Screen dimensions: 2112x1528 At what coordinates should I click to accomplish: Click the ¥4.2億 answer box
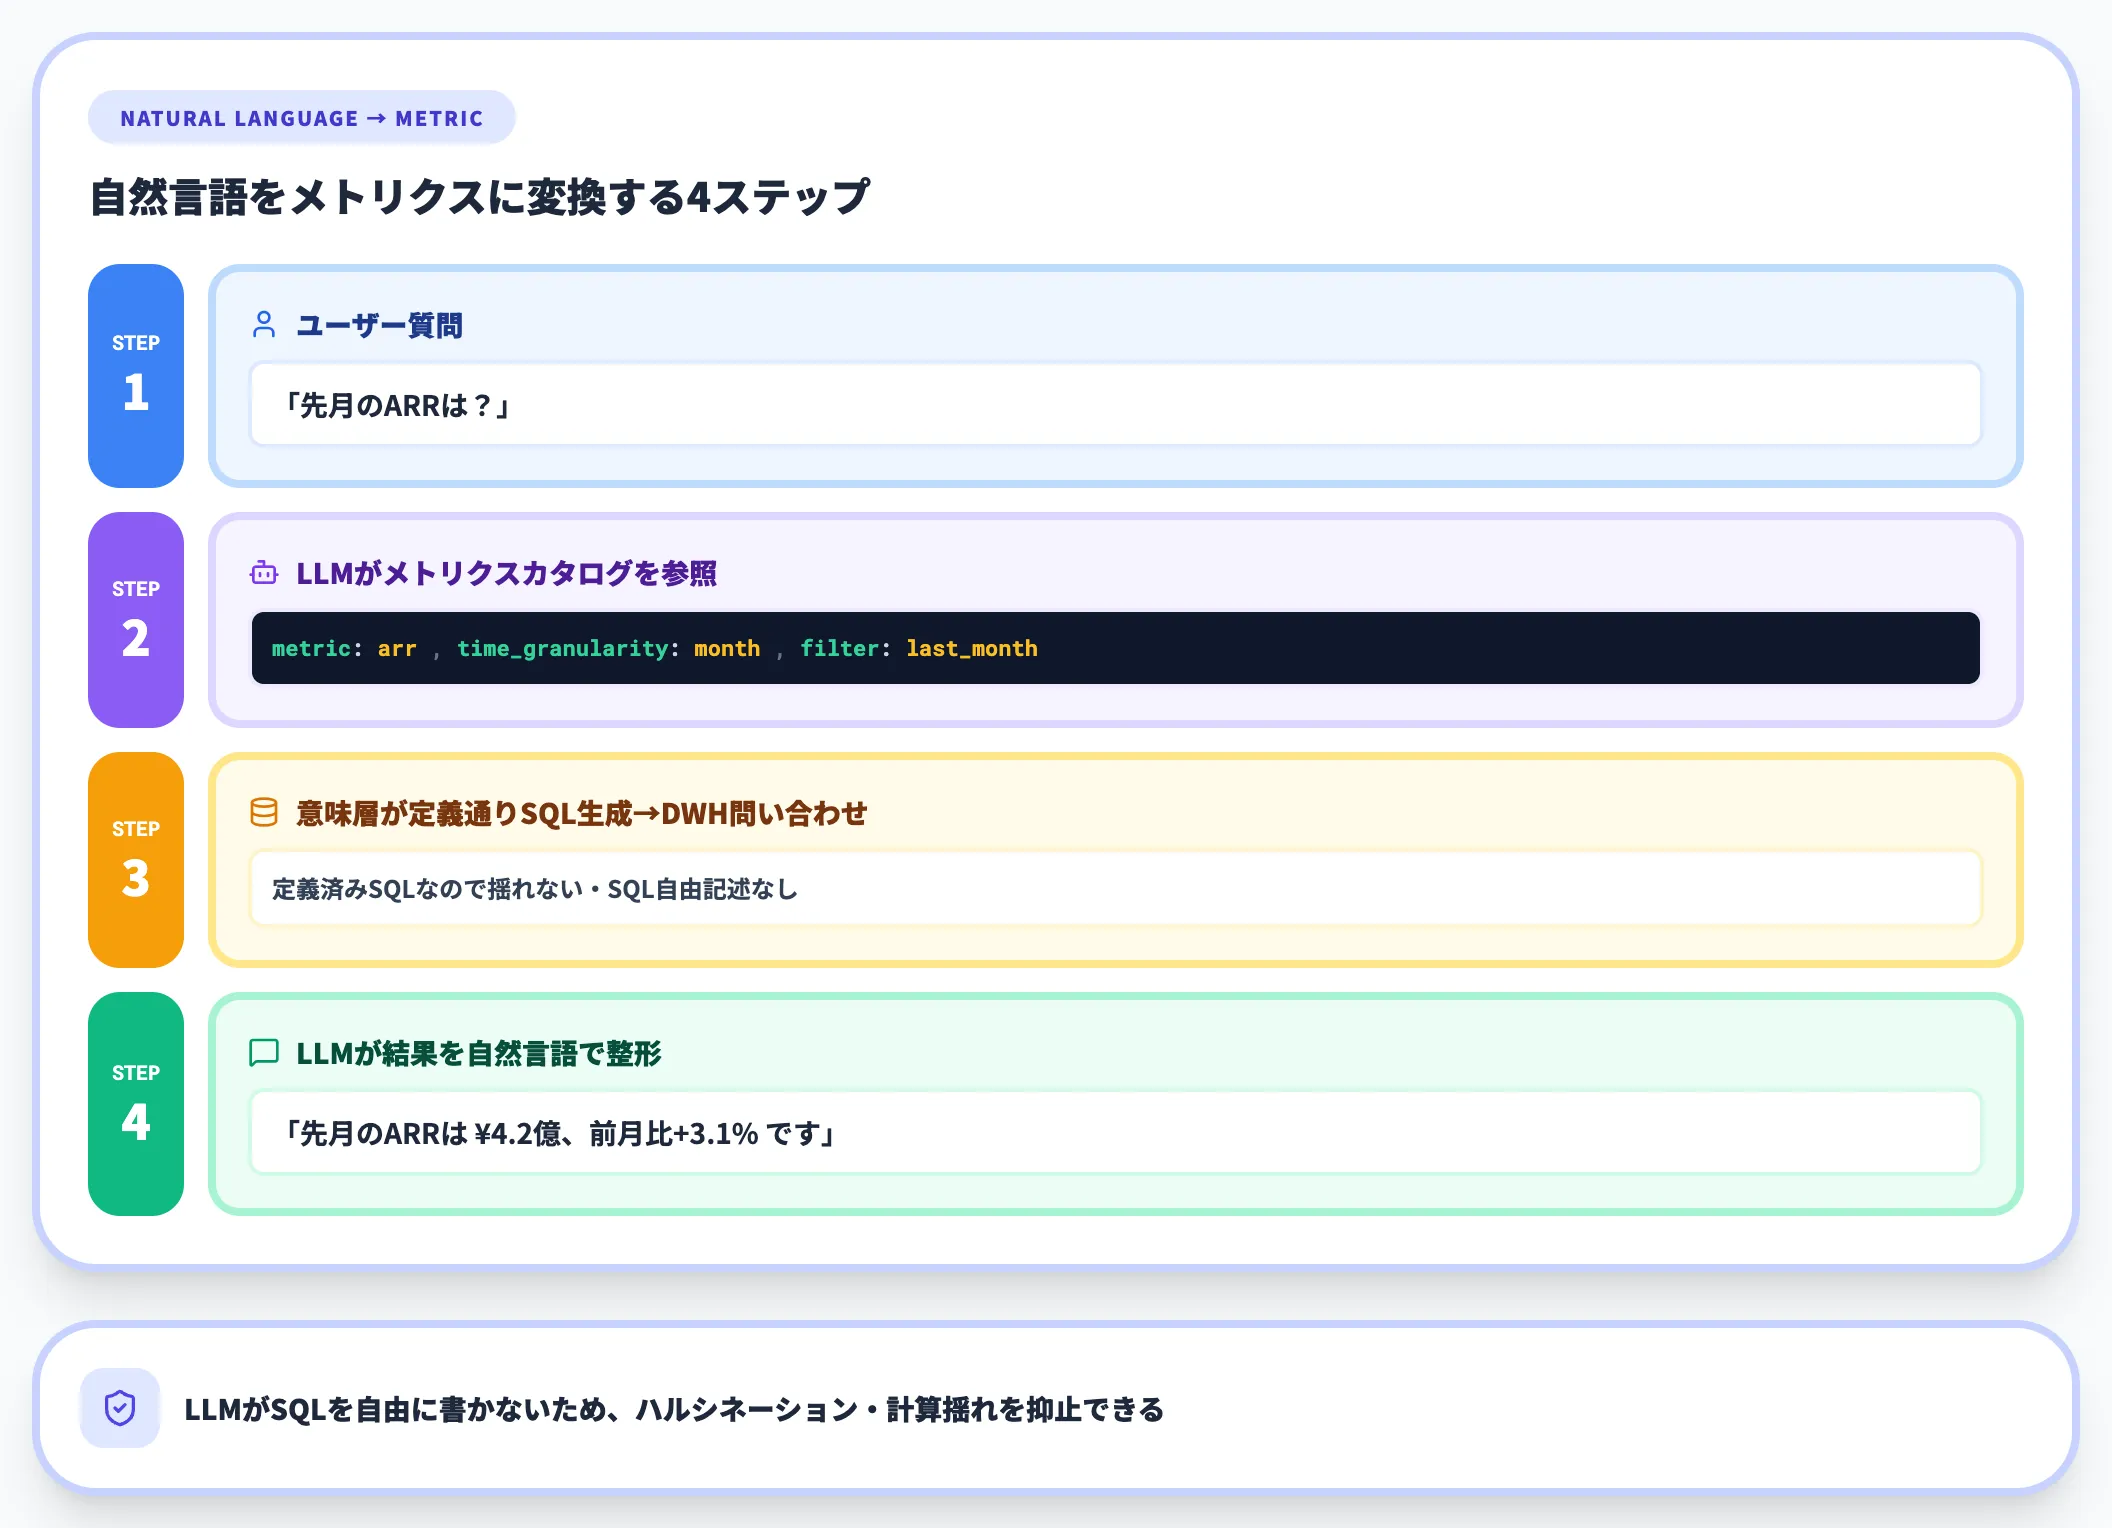(1115, 1133)
